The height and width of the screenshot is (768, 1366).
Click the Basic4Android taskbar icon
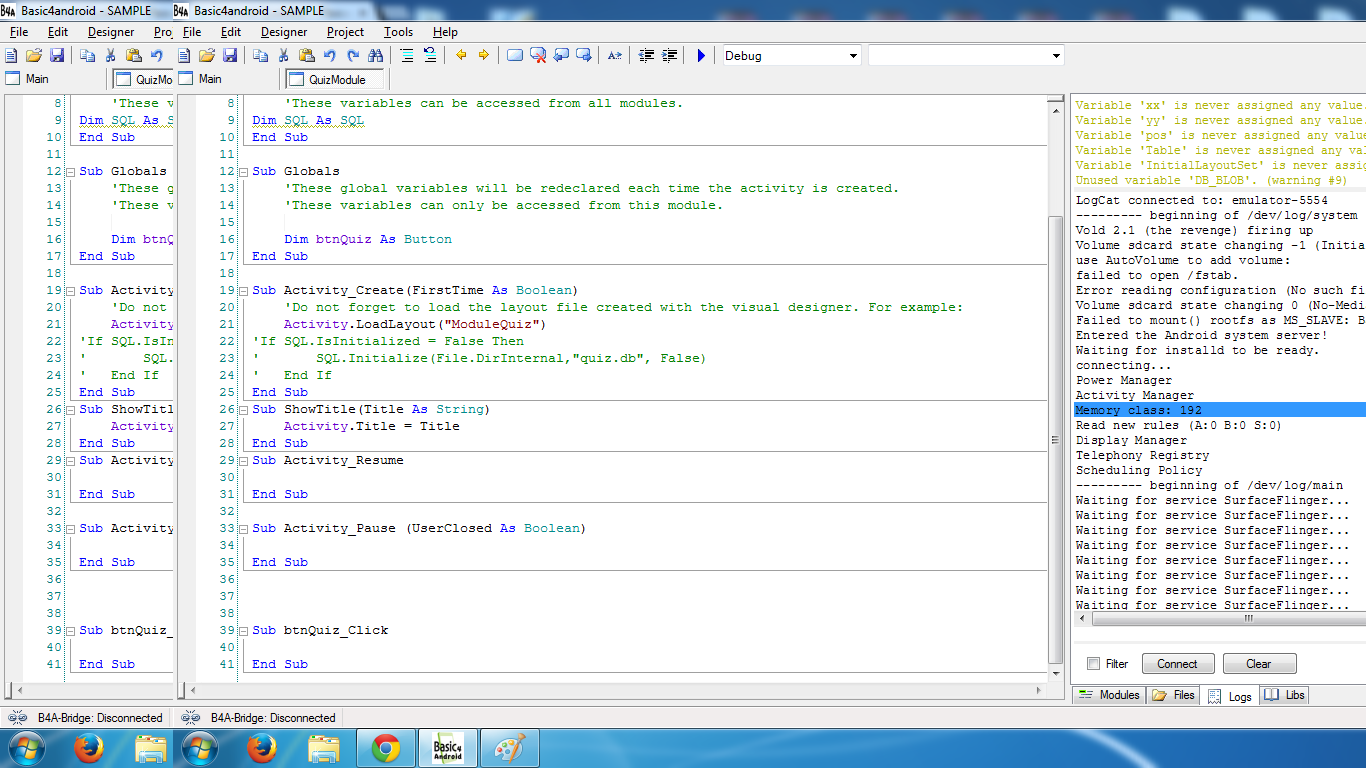pyautogui.click(x=447, y=748)
